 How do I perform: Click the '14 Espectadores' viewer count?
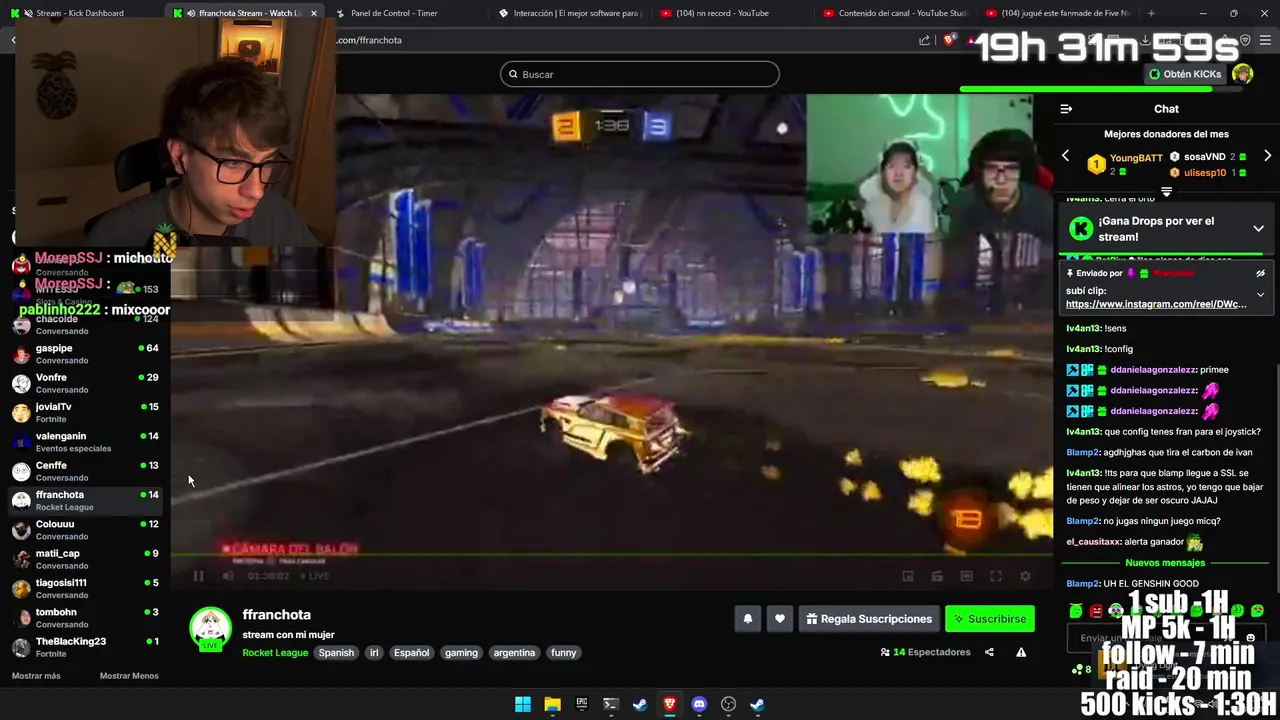(x=926, y=652)
